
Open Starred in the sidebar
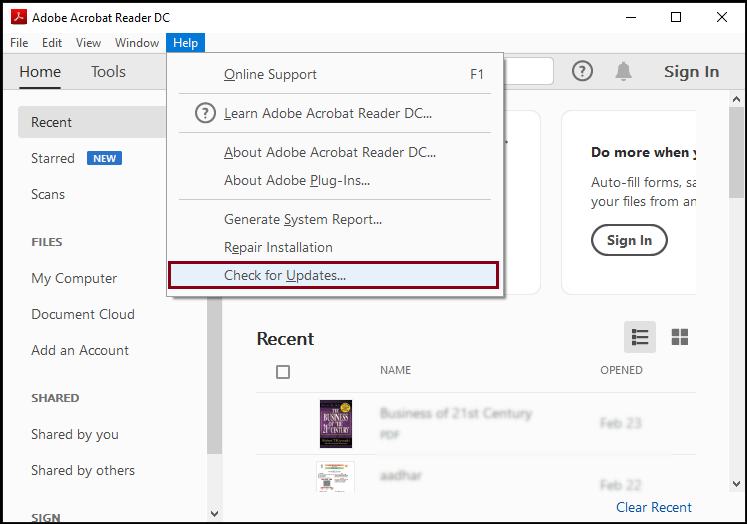point(52,158)
